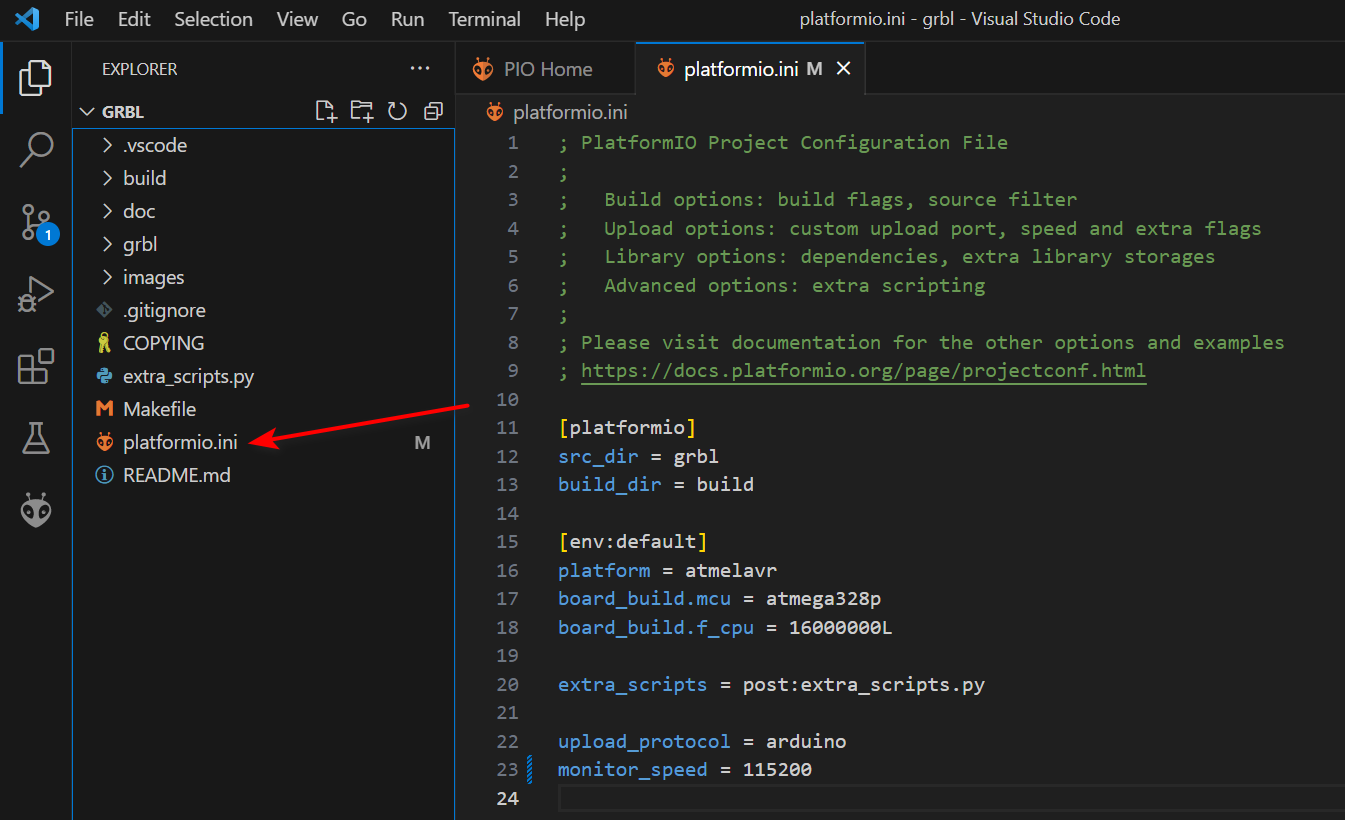
Task: Click PlatformIO icon in breadcrumb path
Action: click(x=494, y=112)
